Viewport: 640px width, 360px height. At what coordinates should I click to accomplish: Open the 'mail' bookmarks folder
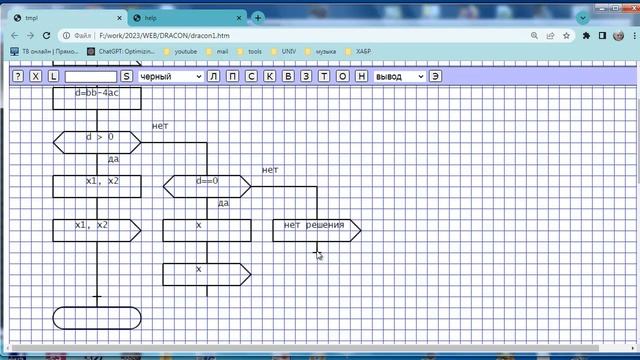point(217,51)
